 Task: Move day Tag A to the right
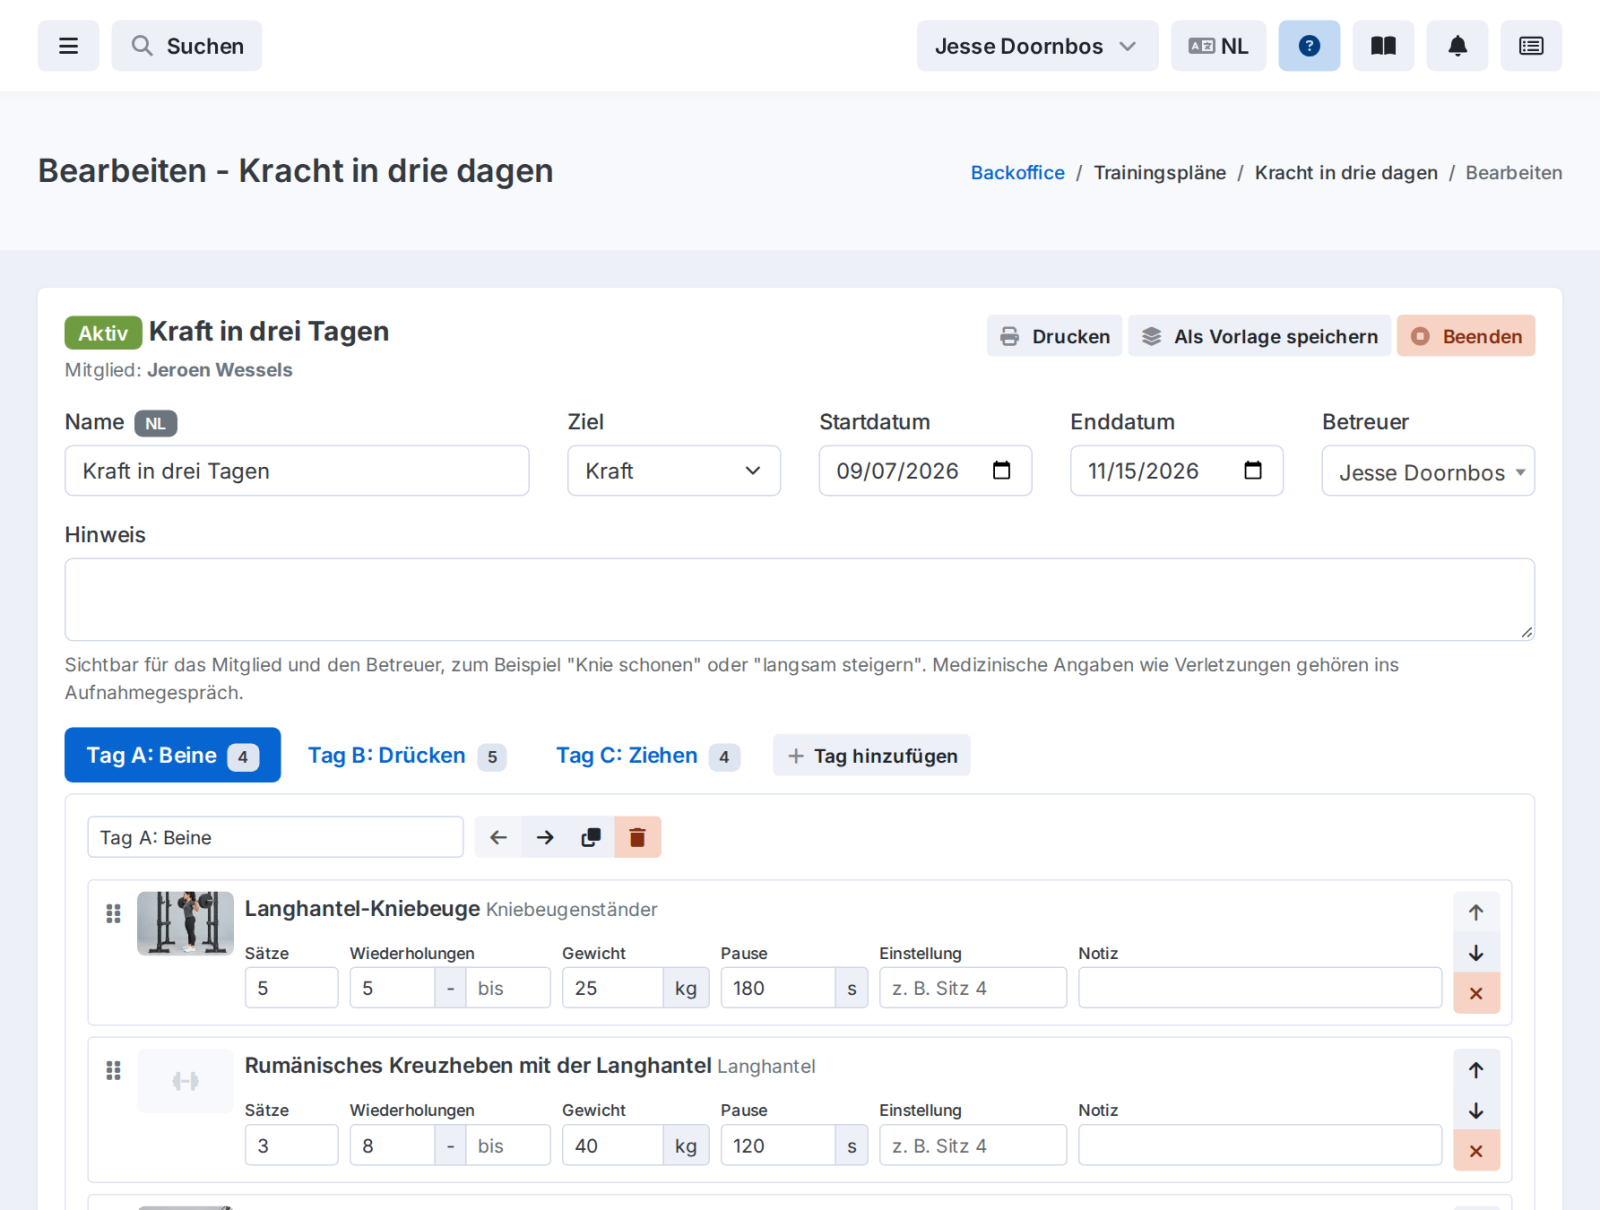pos(545,837)
